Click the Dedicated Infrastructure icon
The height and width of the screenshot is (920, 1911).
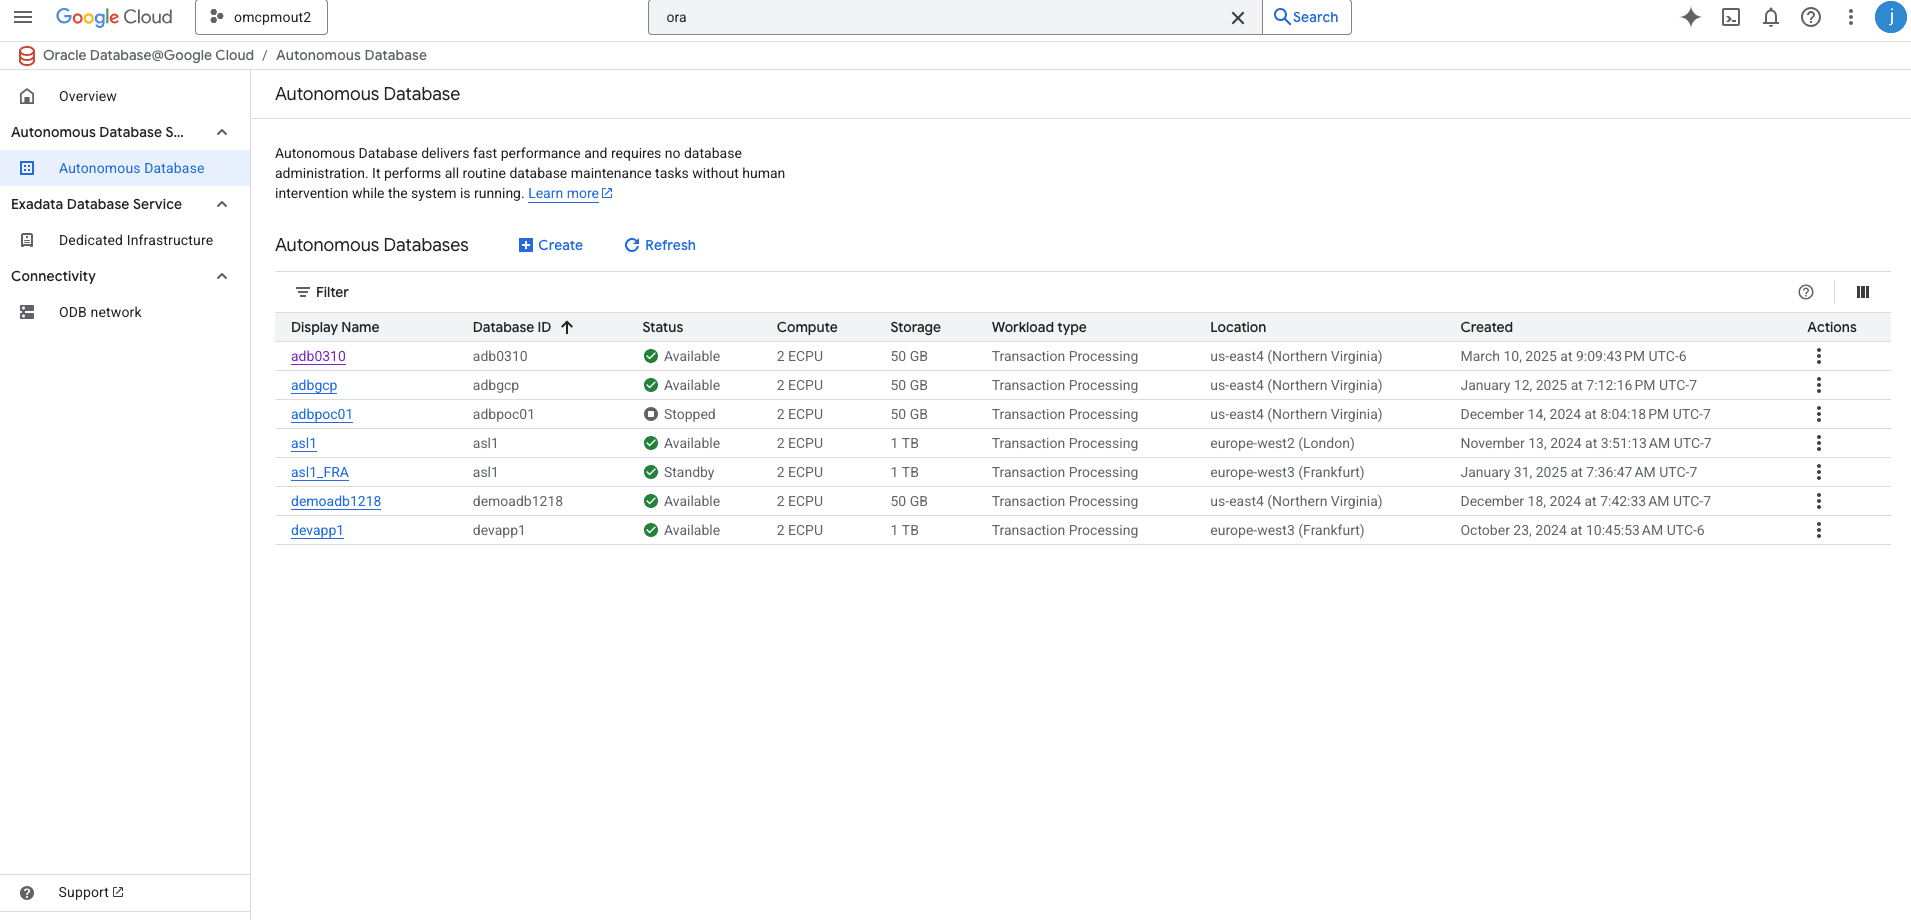click(x=27, y=240)
